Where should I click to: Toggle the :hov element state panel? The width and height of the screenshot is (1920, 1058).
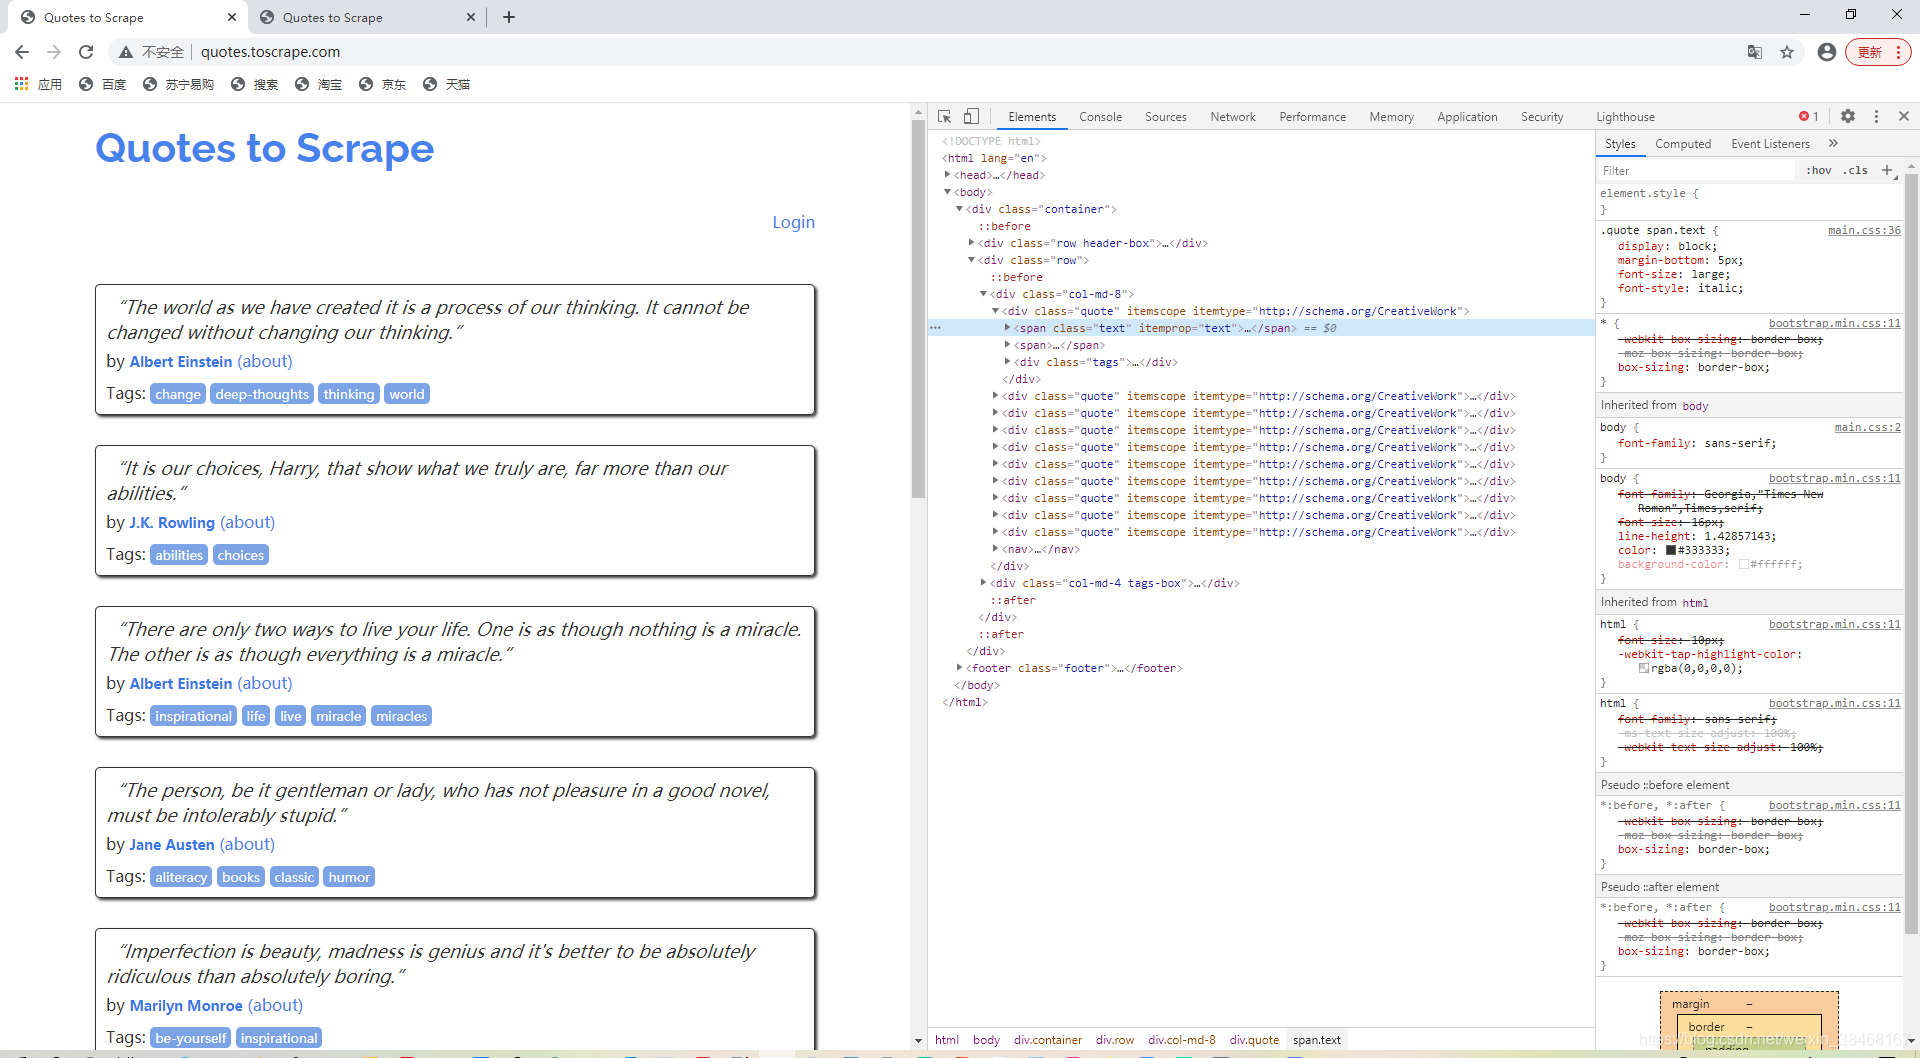click(x=1819, y=171)
